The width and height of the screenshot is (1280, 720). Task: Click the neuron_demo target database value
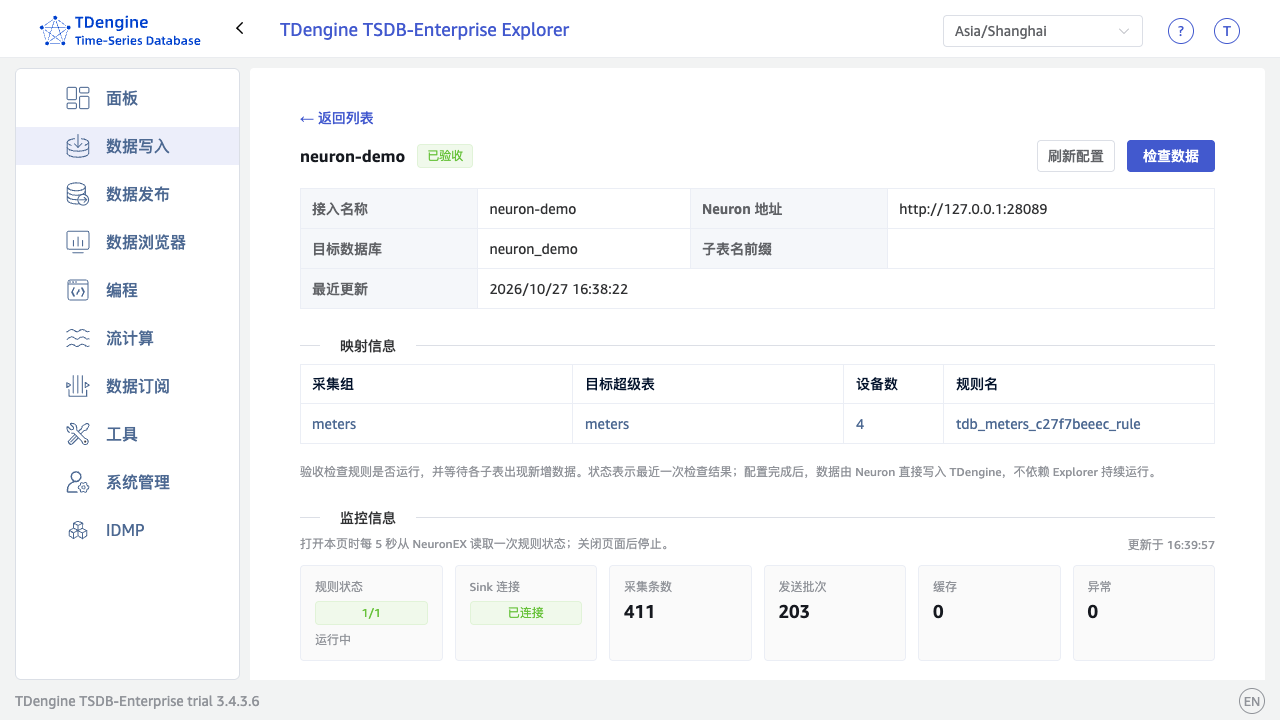pyautogui.click(x=533, y=249)
